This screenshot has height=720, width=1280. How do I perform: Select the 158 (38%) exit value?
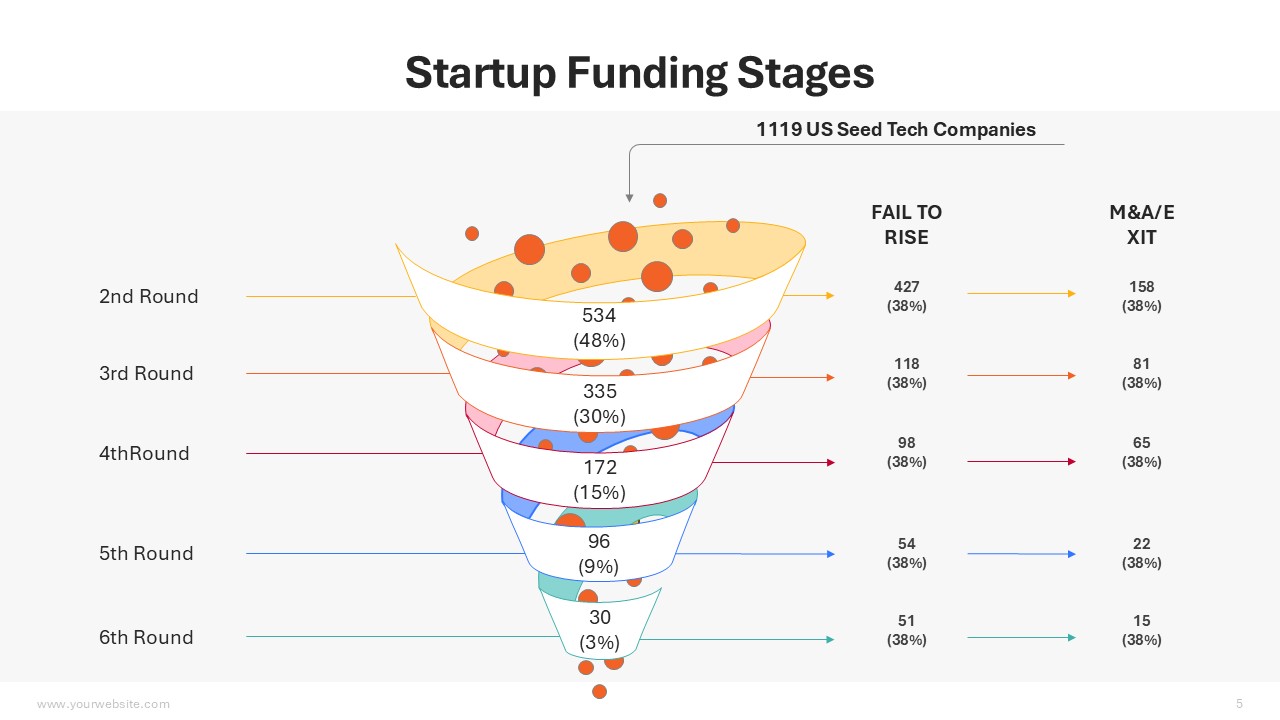(x=1141, y=296)
